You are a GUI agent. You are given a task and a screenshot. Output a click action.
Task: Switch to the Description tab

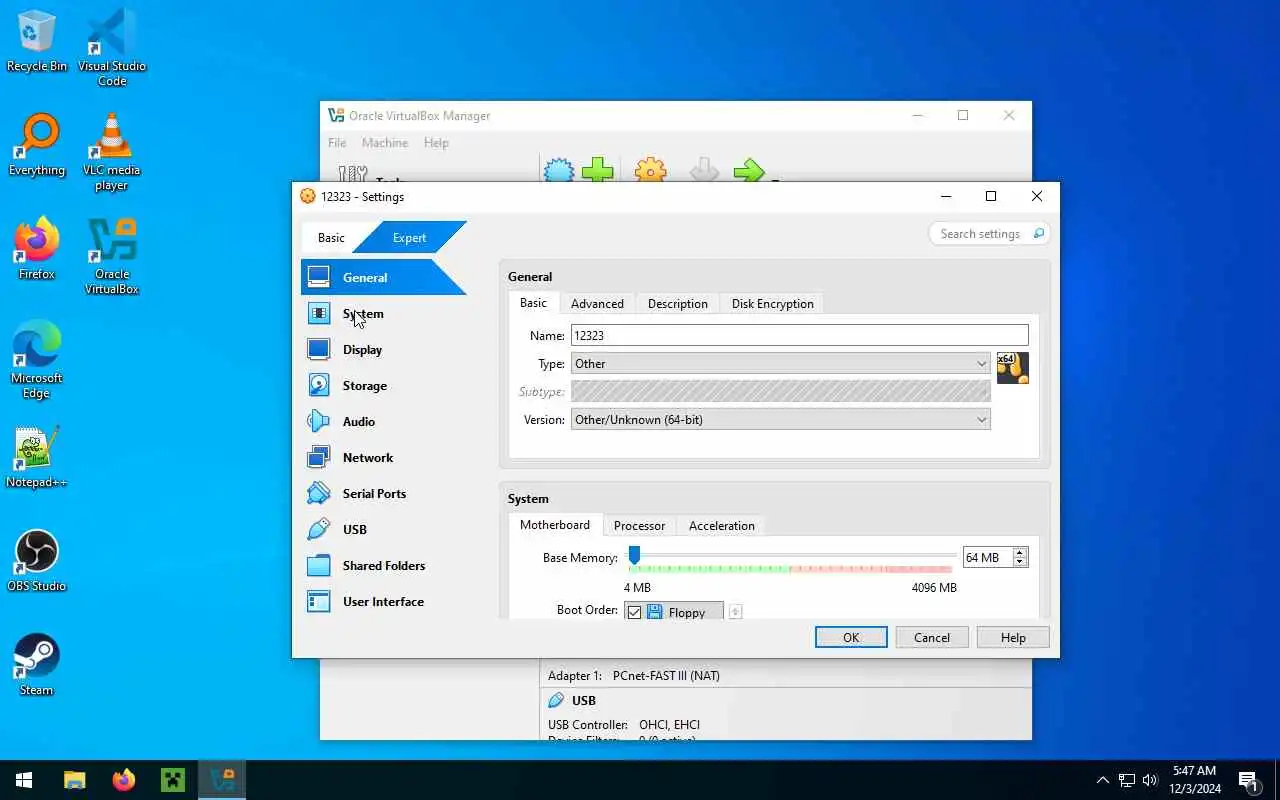677,304
